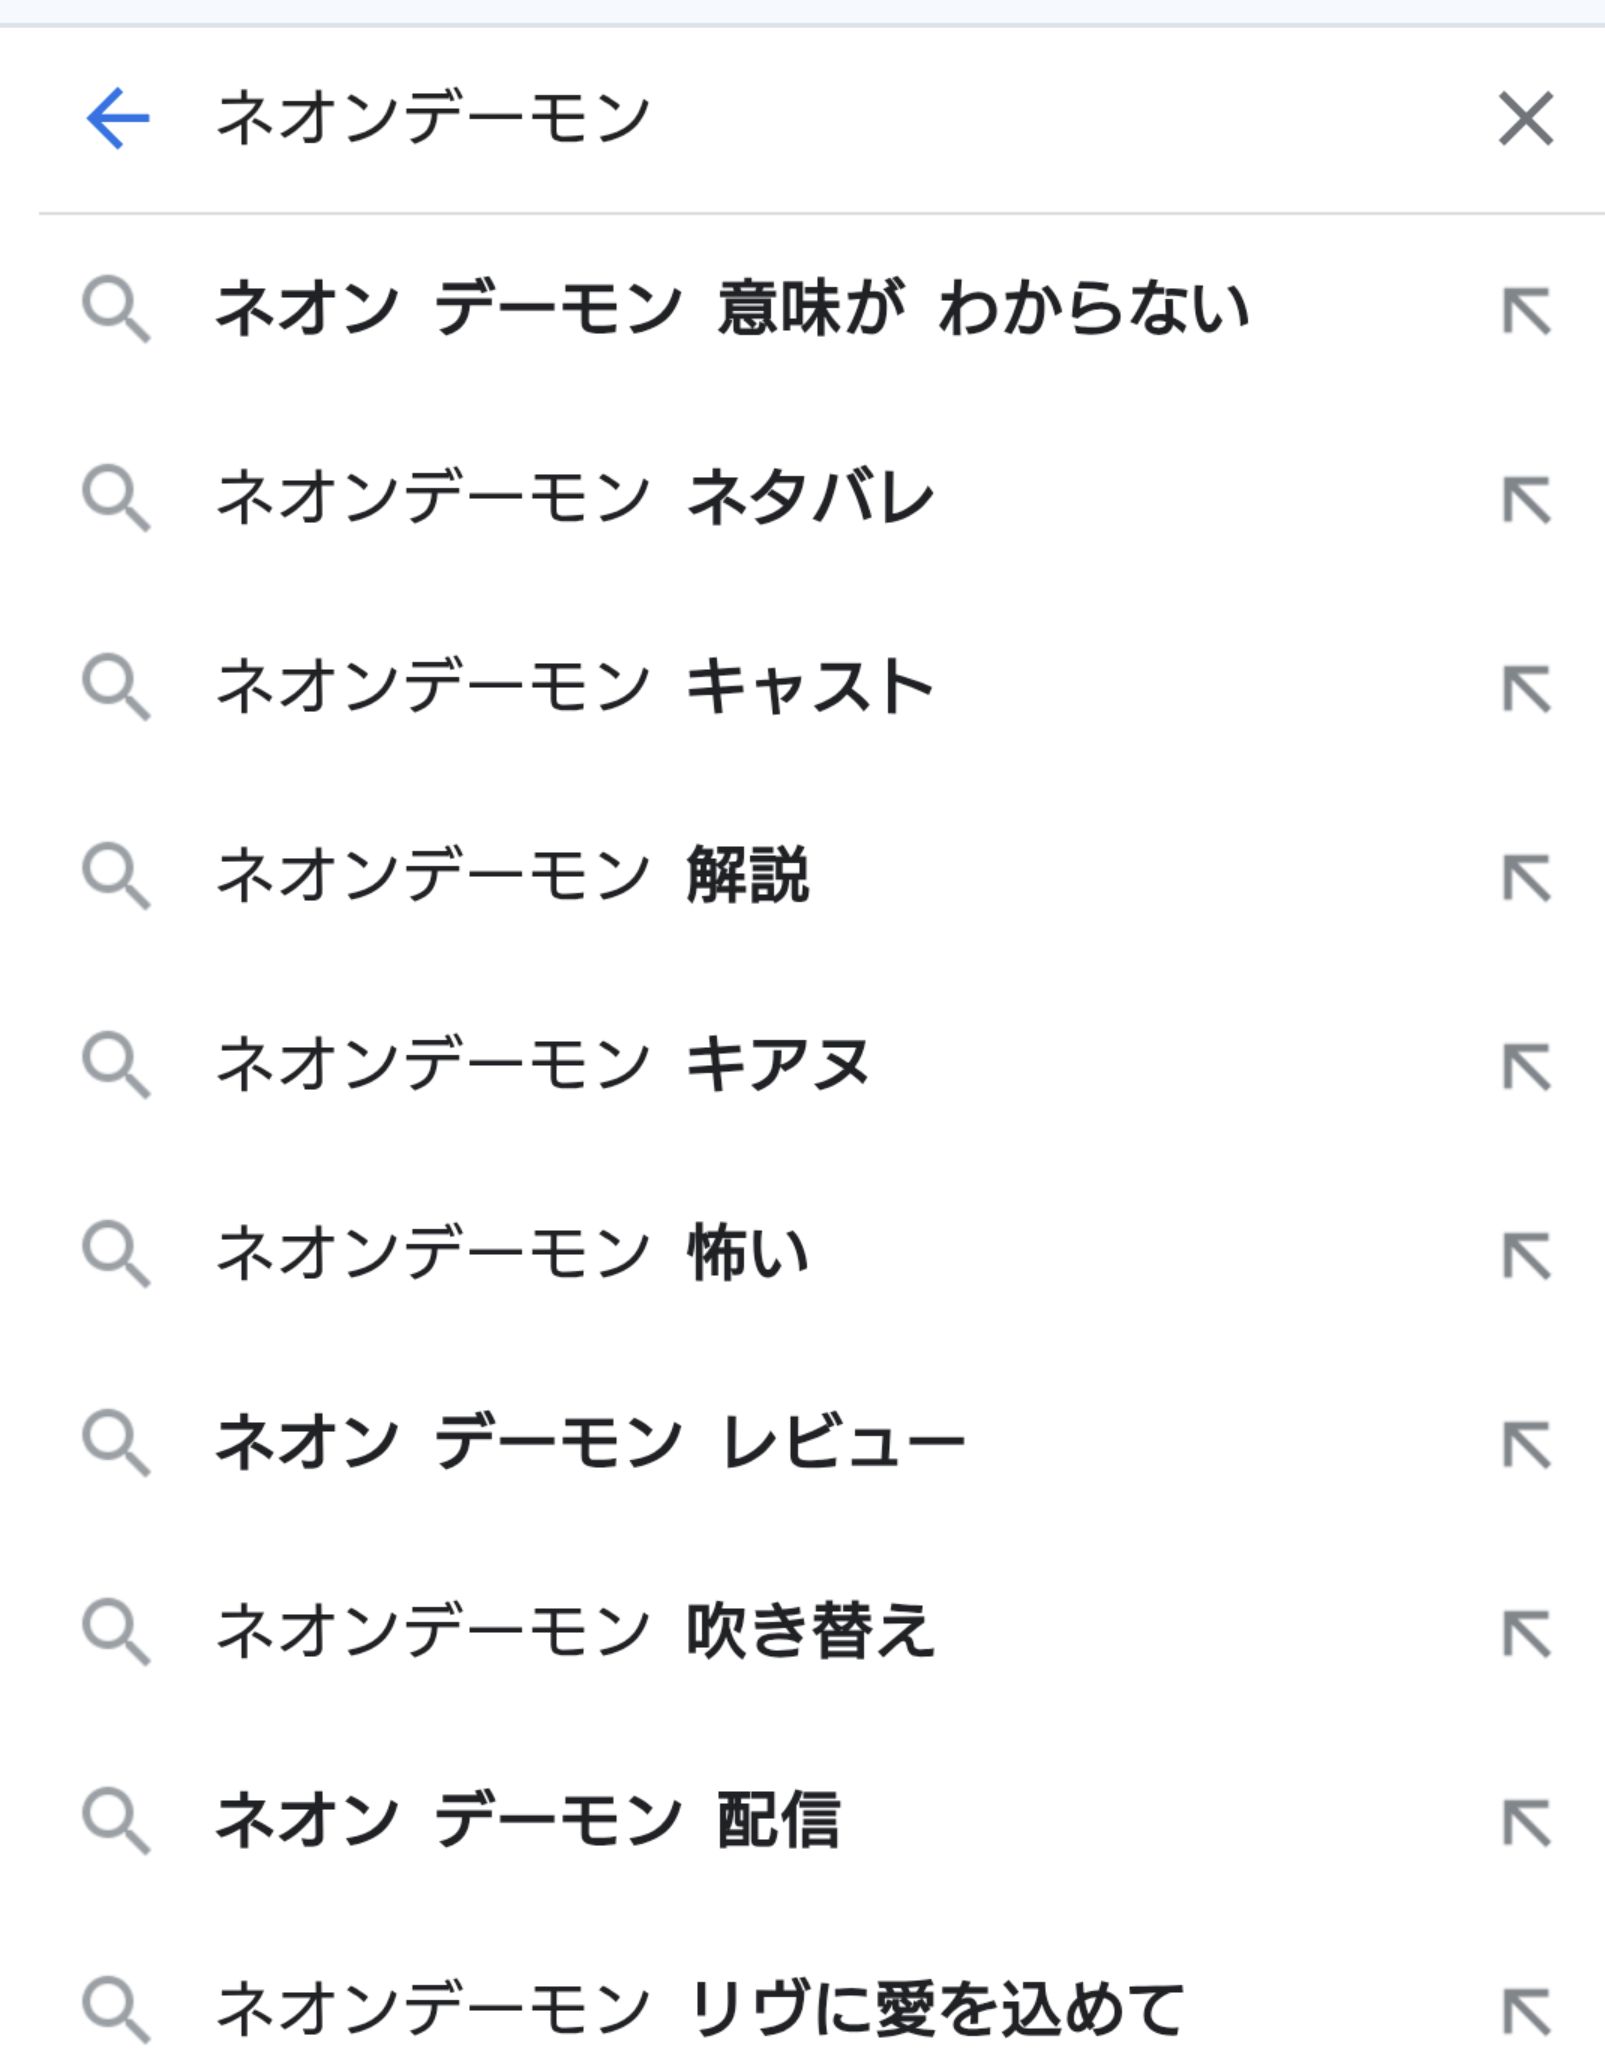
Task: Click the arrow icon beside レビュー suggestion
Action: pos(1526,1445)
